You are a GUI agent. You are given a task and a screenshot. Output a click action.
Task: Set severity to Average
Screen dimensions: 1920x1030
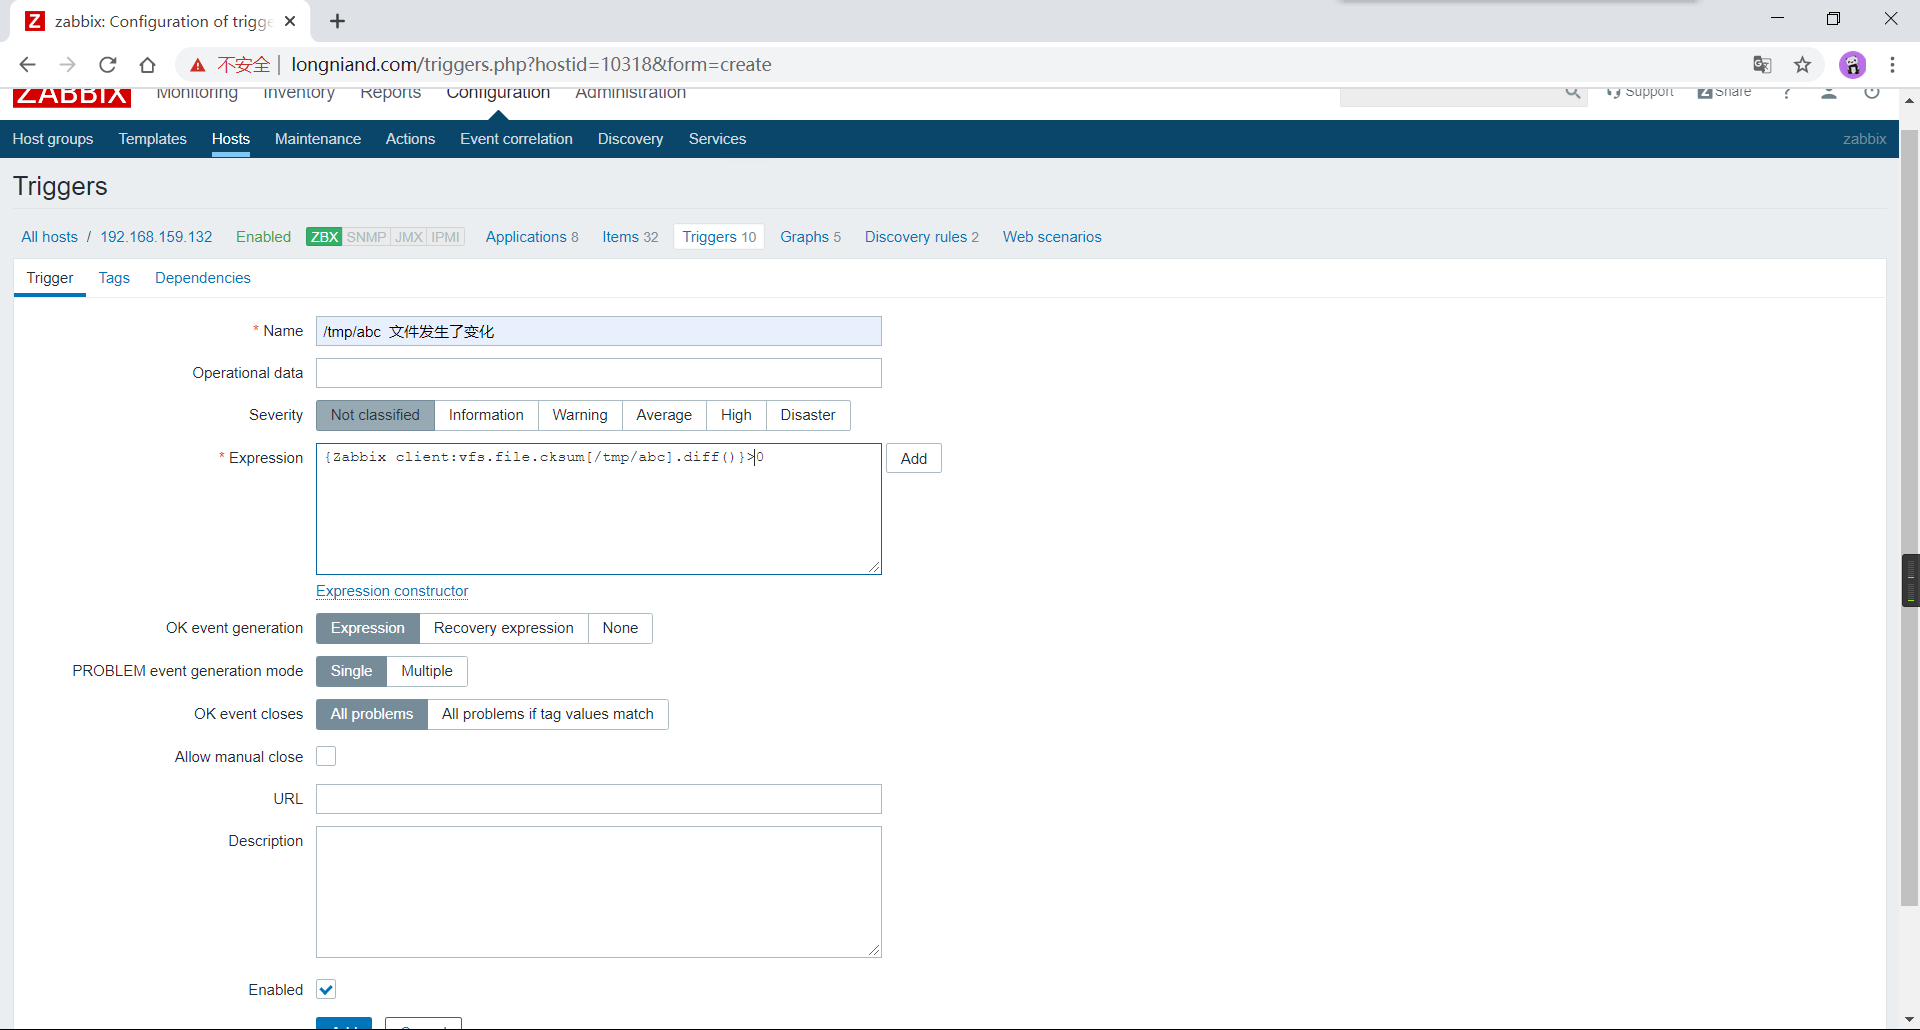(x=664, y=415)
